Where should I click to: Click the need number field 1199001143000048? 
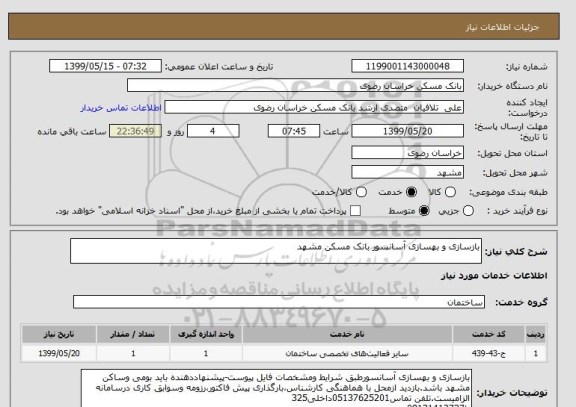click(407, 66)
